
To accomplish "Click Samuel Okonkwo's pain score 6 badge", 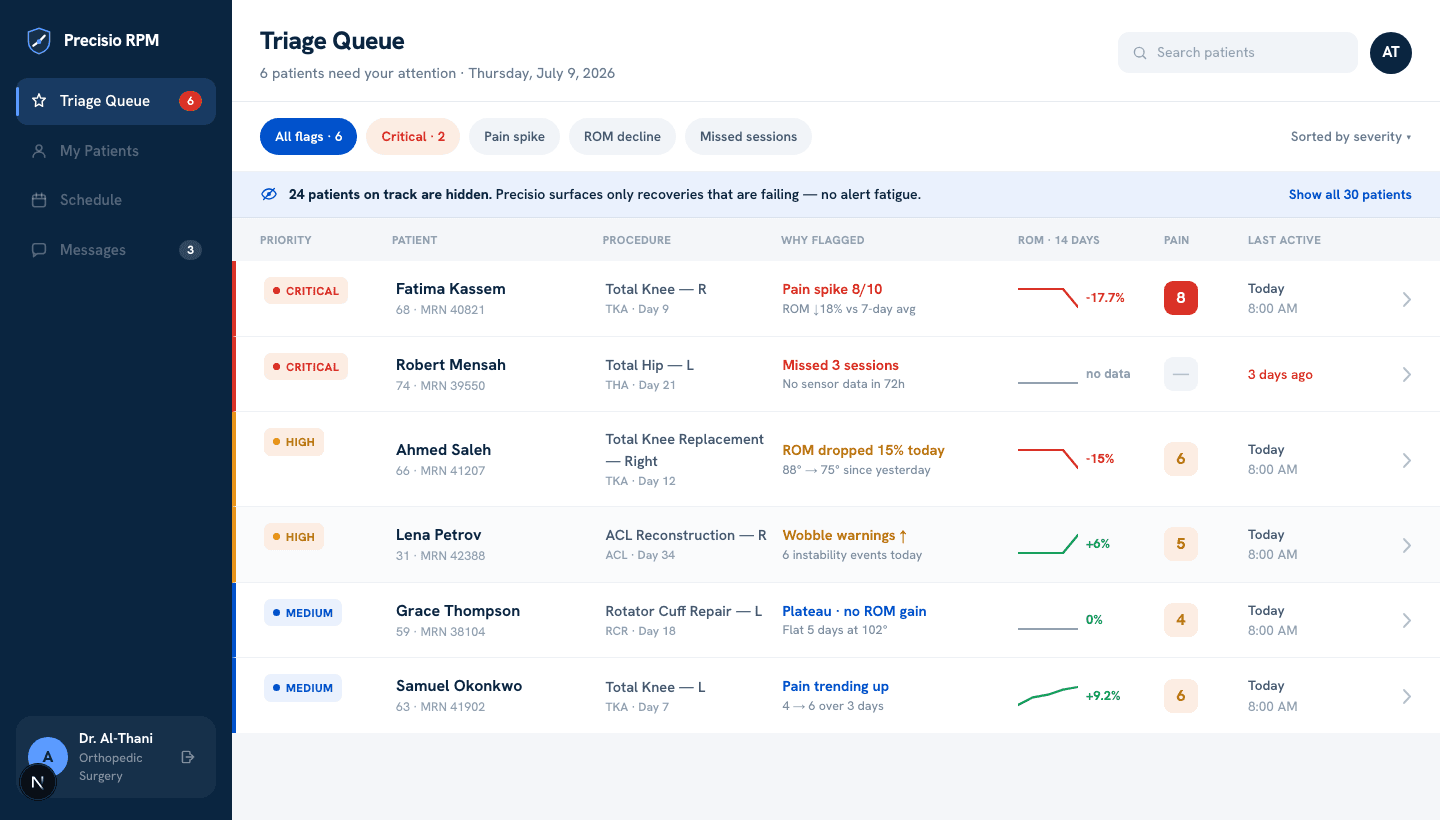I will [x=1181, y=696].
